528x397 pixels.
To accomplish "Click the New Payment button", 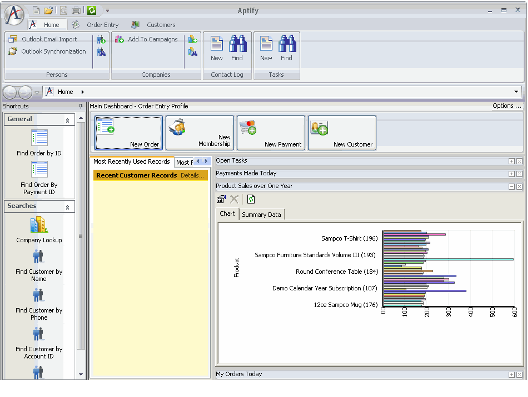I will 271,133.
